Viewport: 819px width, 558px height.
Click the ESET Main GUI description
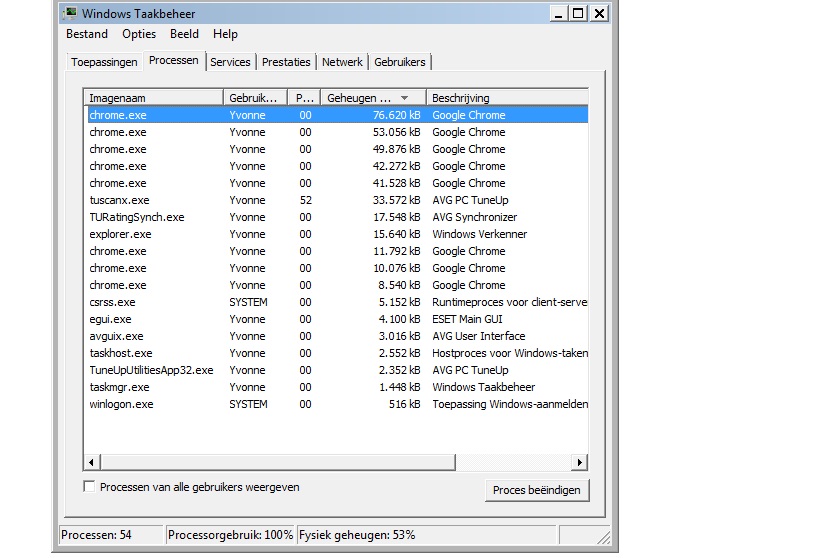click(467, 319)
